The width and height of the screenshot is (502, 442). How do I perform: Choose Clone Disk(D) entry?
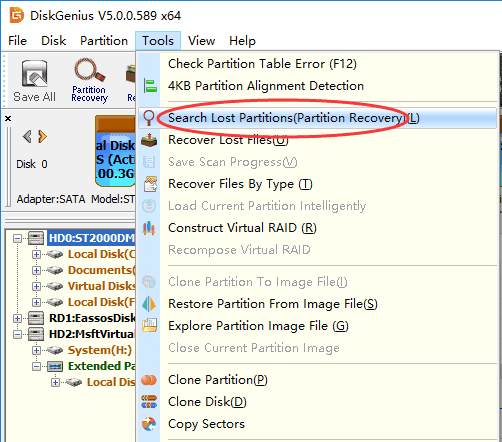point(317,402)
